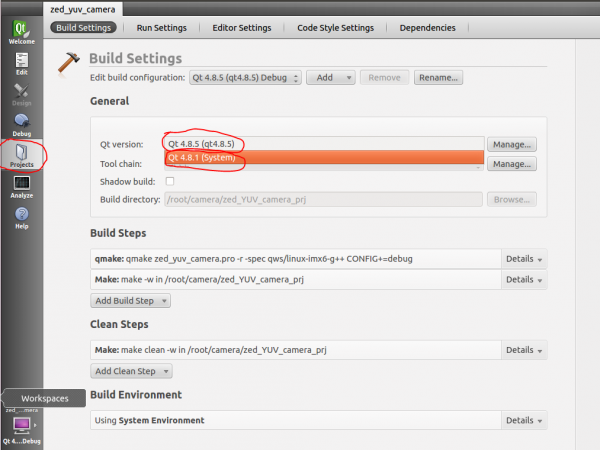The image size is (600, 450).
Task: Switch to the Run Settings tab
Action: [164, 28]
